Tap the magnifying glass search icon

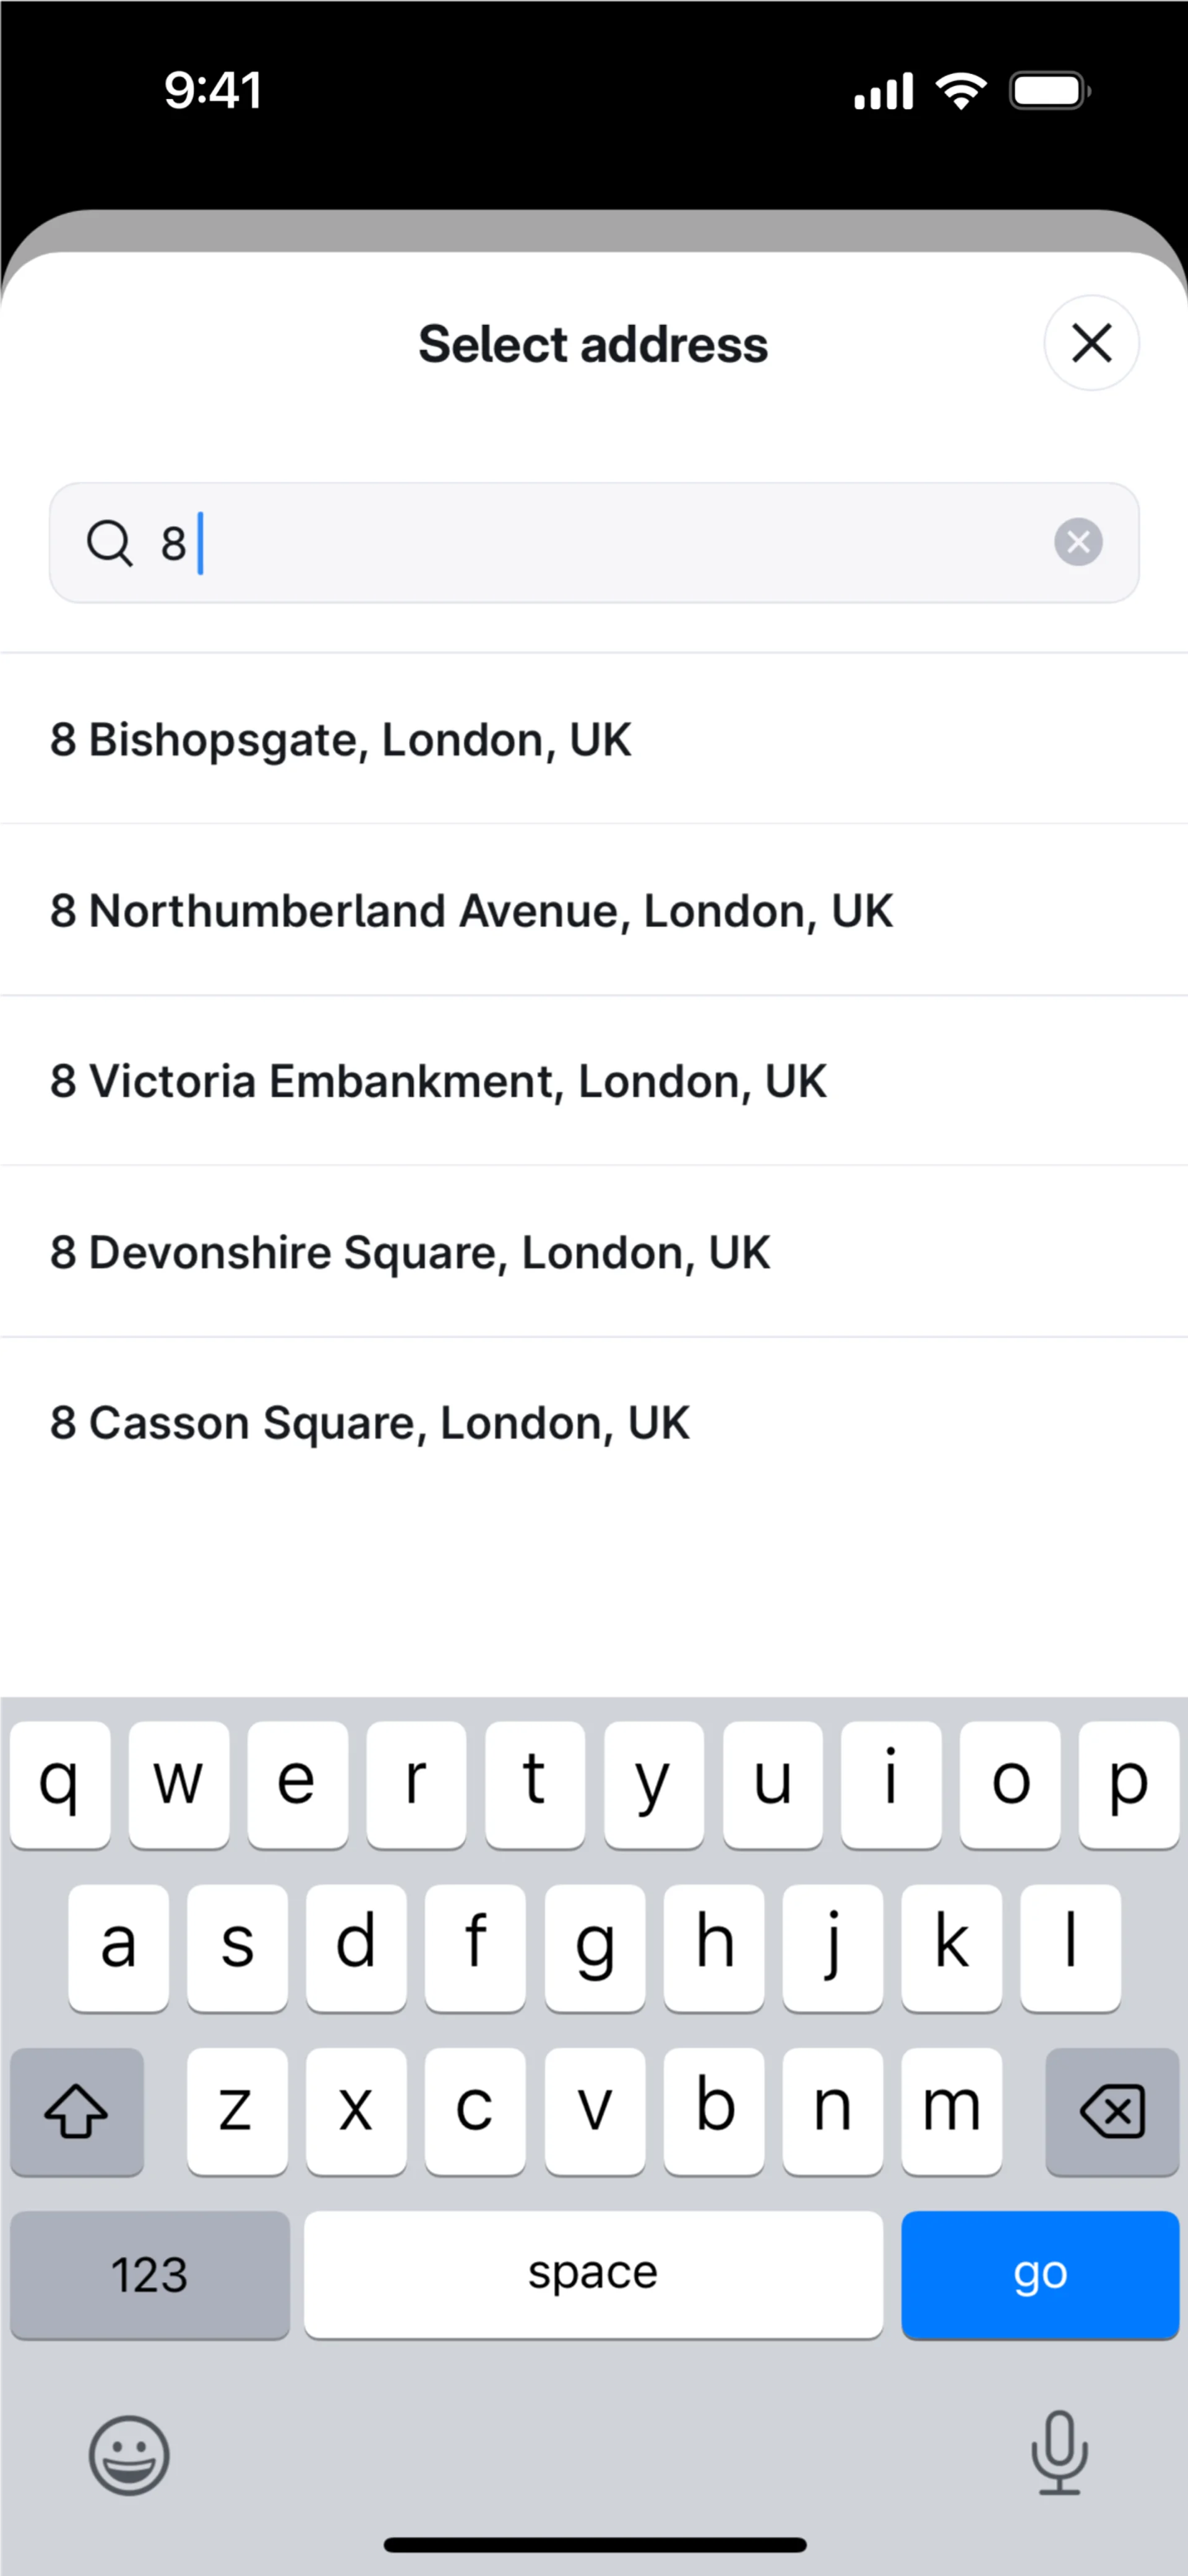click(x=109, y=543)
